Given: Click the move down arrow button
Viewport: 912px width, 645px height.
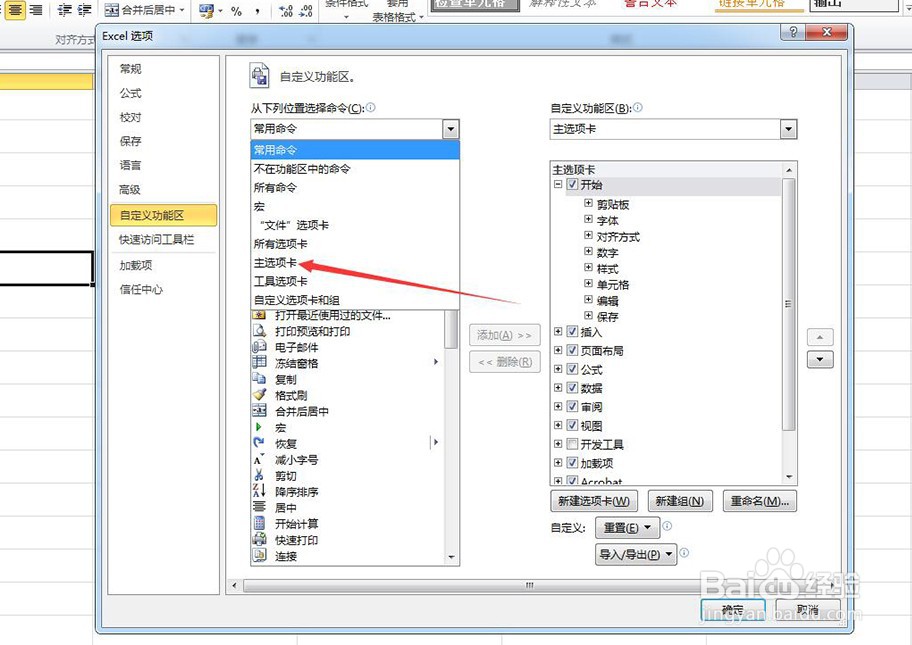Looking at the screenshot, I should 820,359.
